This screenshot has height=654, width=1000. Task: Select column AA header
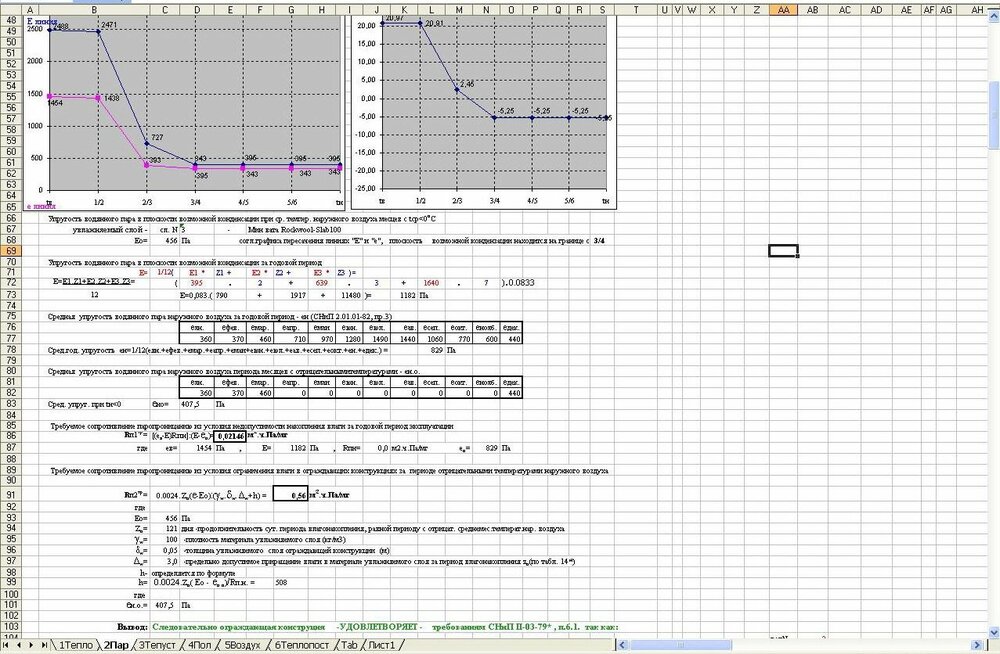click(783, 9)
